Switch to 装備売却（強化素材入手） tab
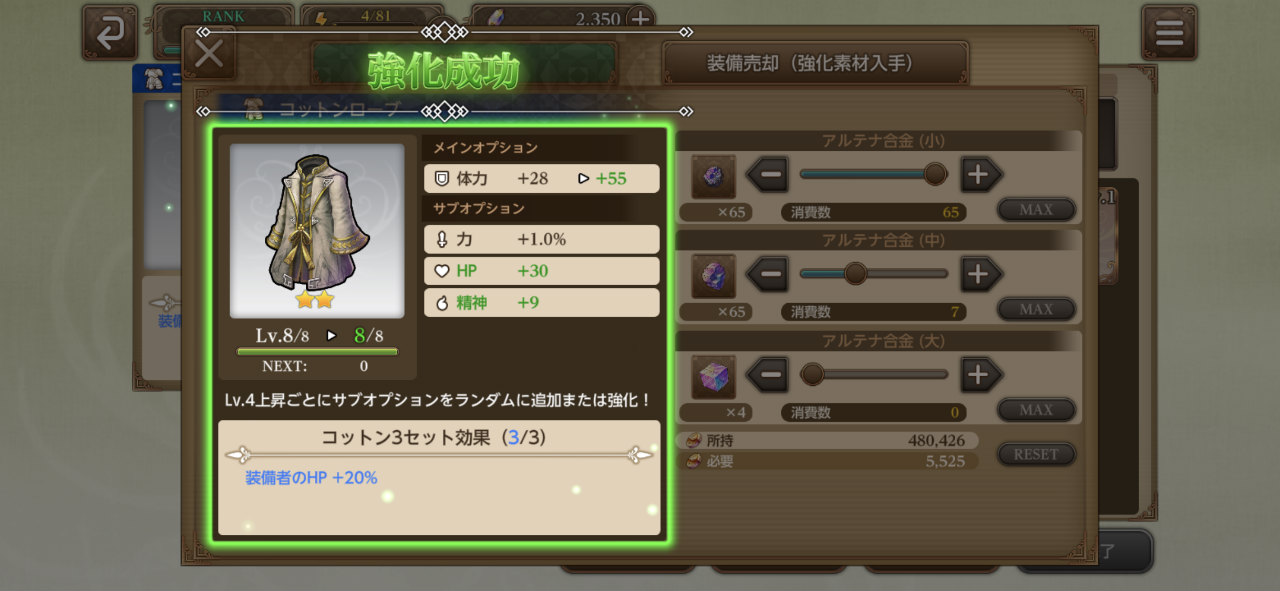This screenshot has width=1280, height=591. (815, 63)
